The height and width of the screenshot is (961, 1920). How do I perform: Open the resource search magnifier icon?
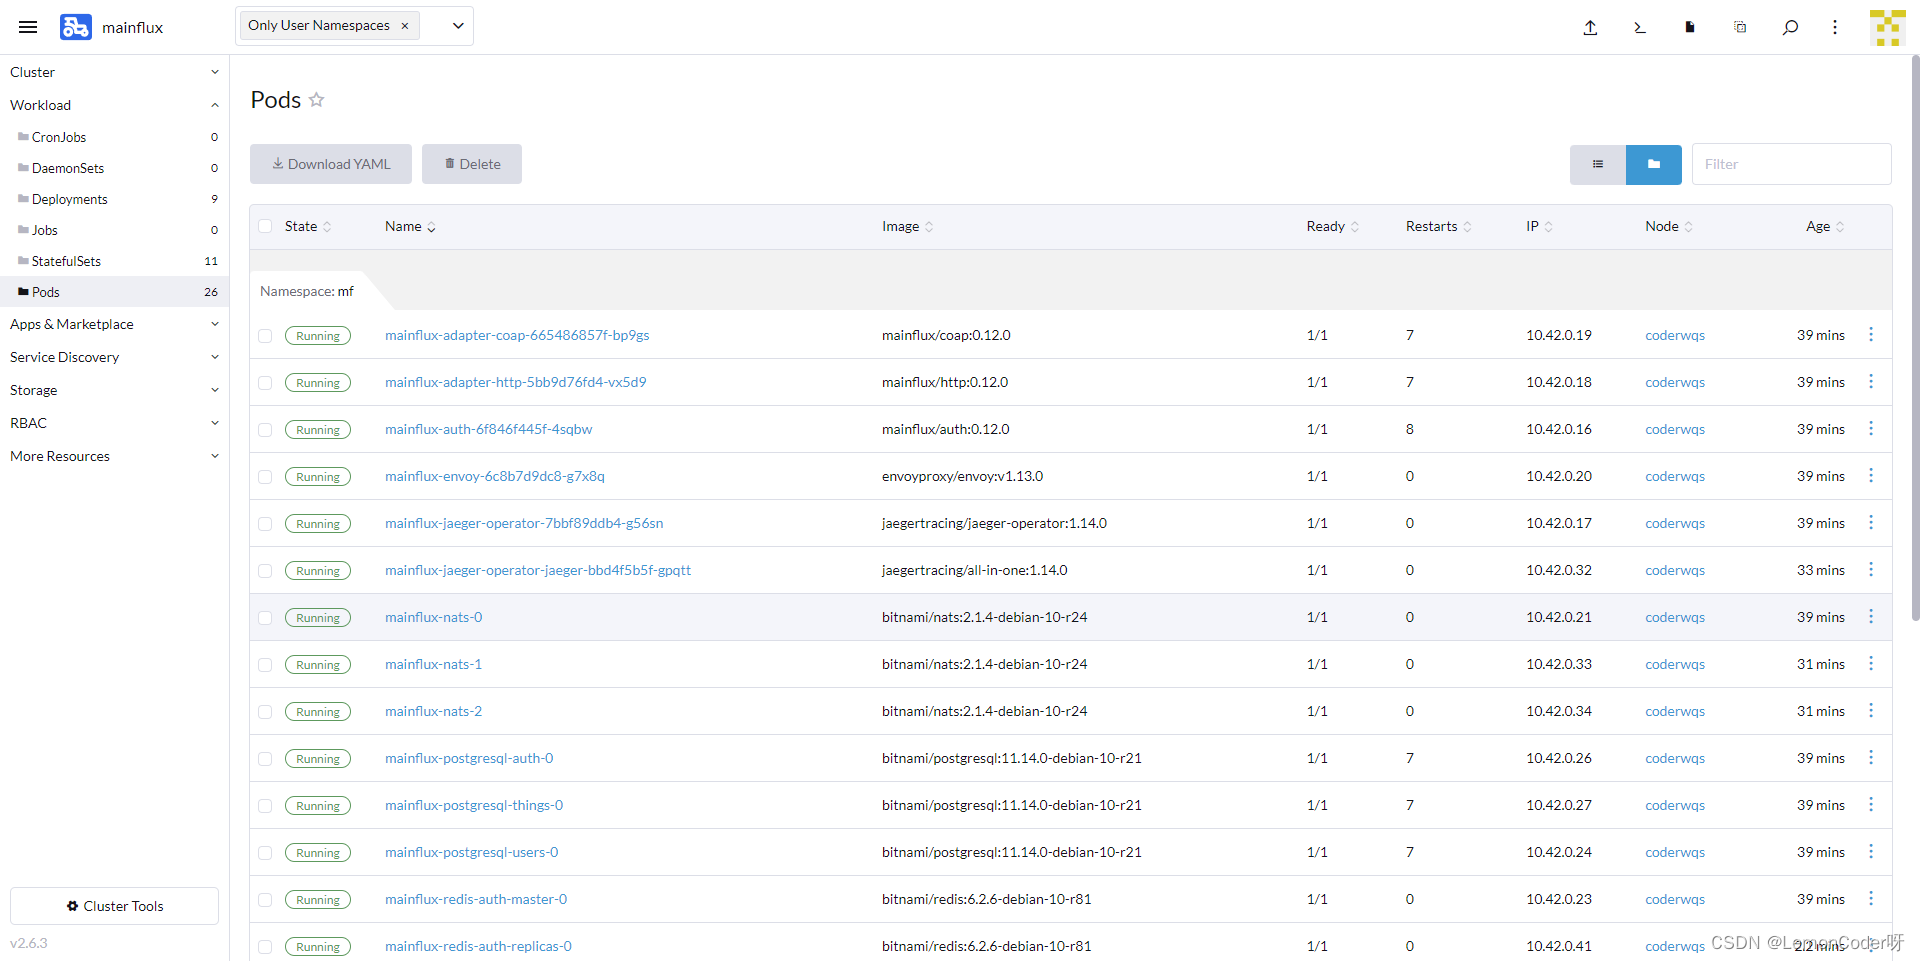point(1790,27)
